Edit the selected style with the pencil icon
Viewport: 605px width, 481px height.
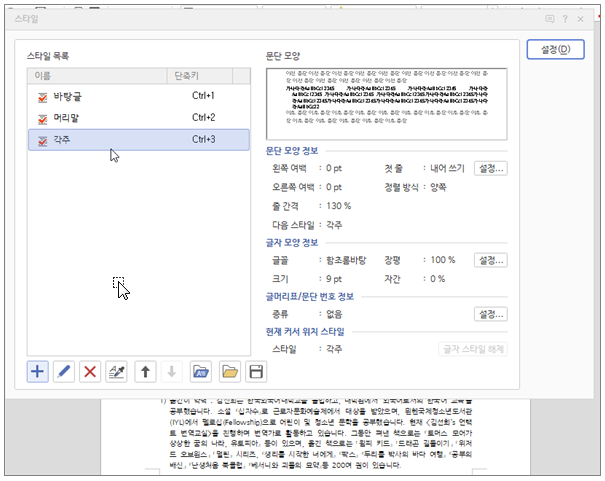(64, 372)
